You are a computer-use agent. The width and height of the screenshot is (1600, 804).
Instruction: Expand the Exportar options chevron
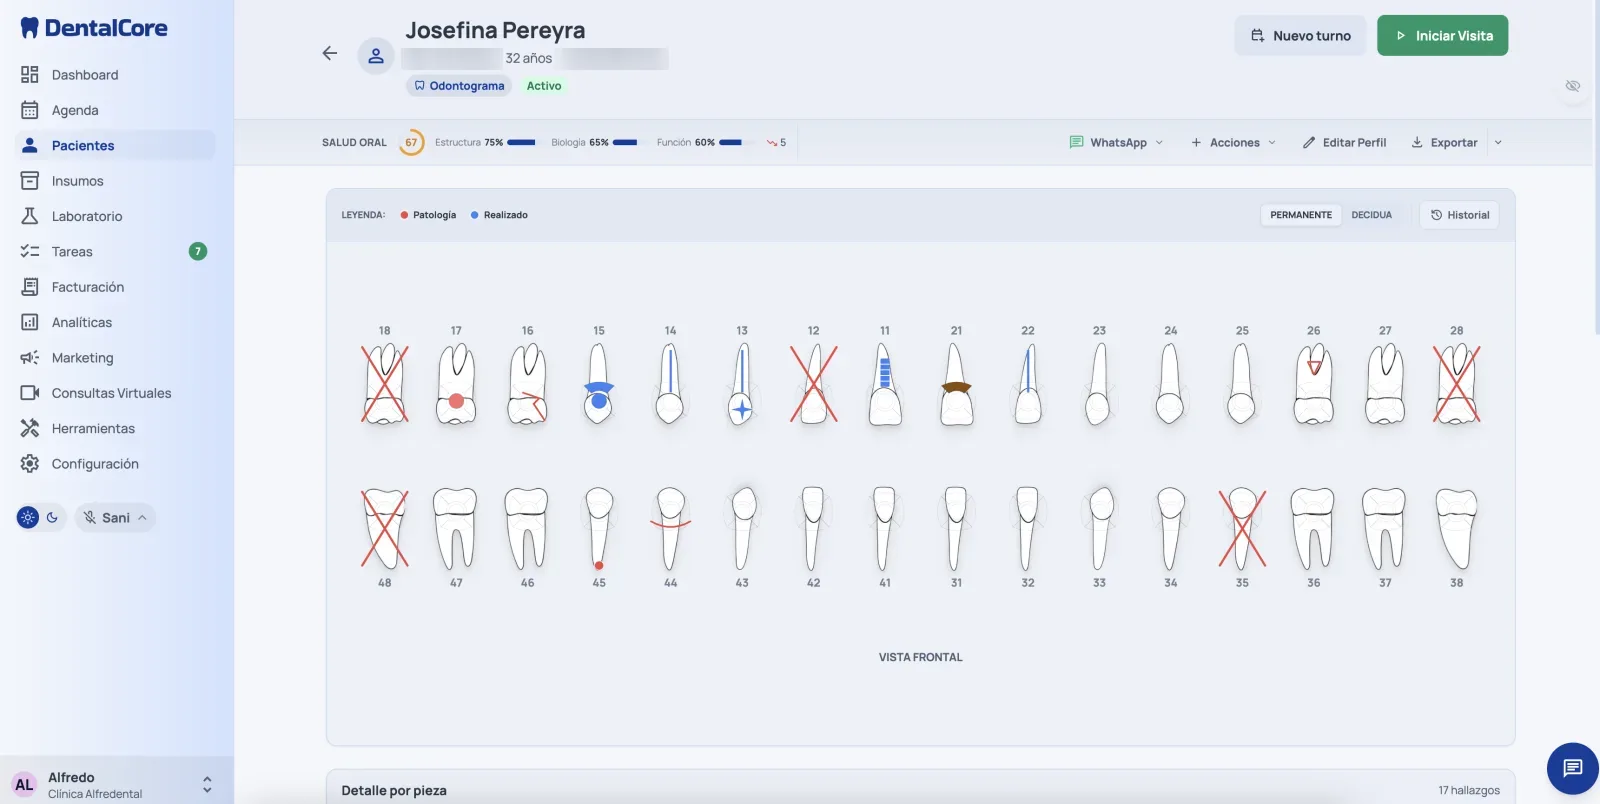click(1498, 143)
